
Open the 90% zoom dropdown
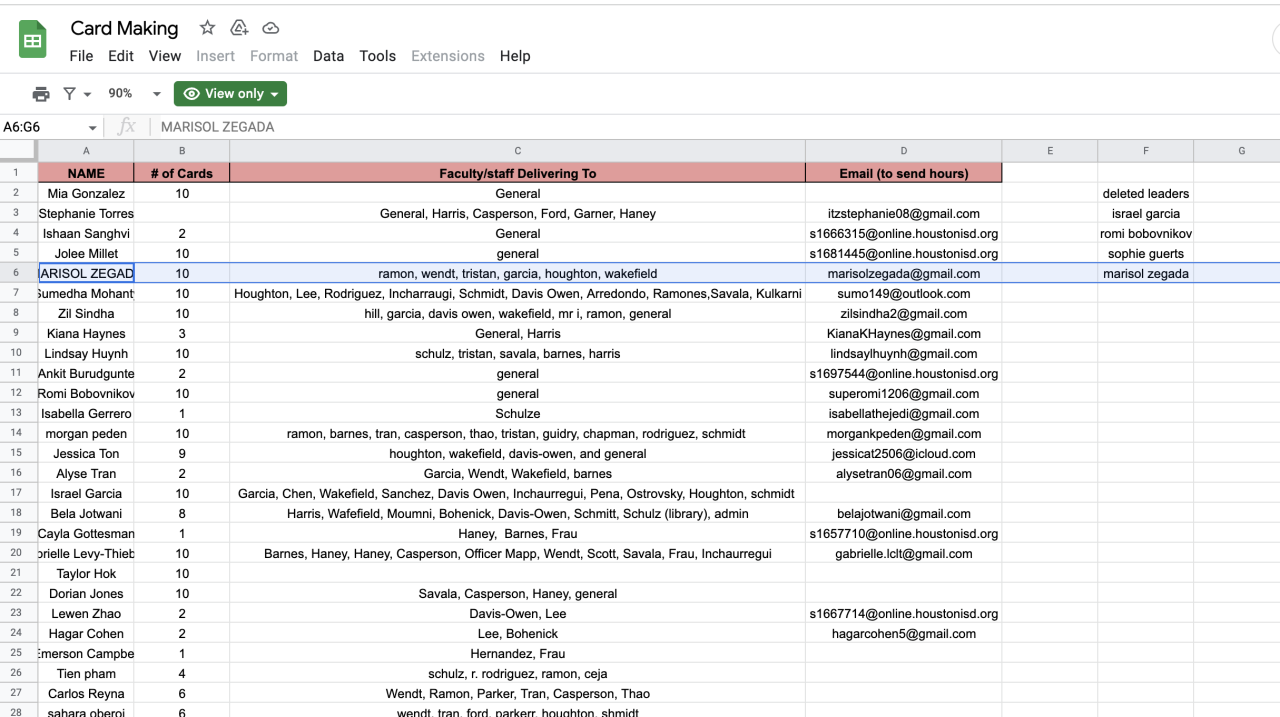134,94
